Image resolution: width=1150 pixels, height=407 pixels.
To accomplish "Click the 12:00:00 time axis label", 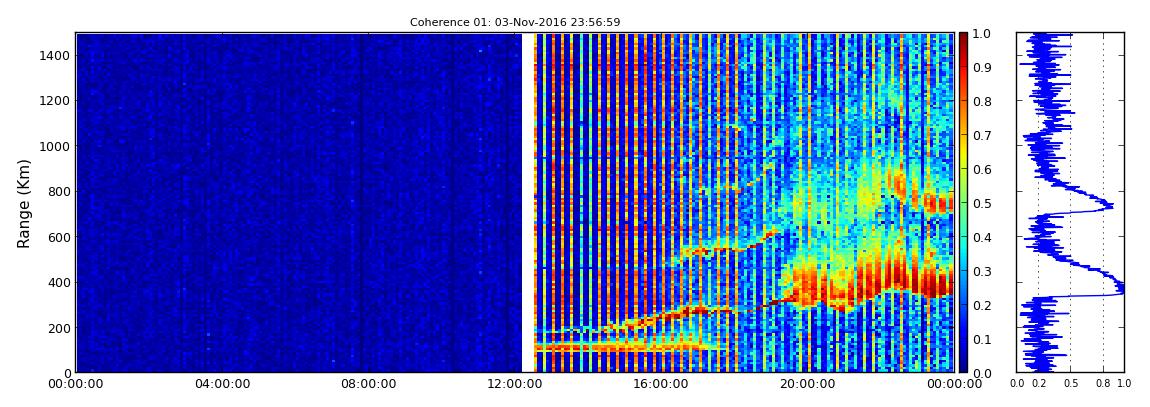I will point(515,384).
